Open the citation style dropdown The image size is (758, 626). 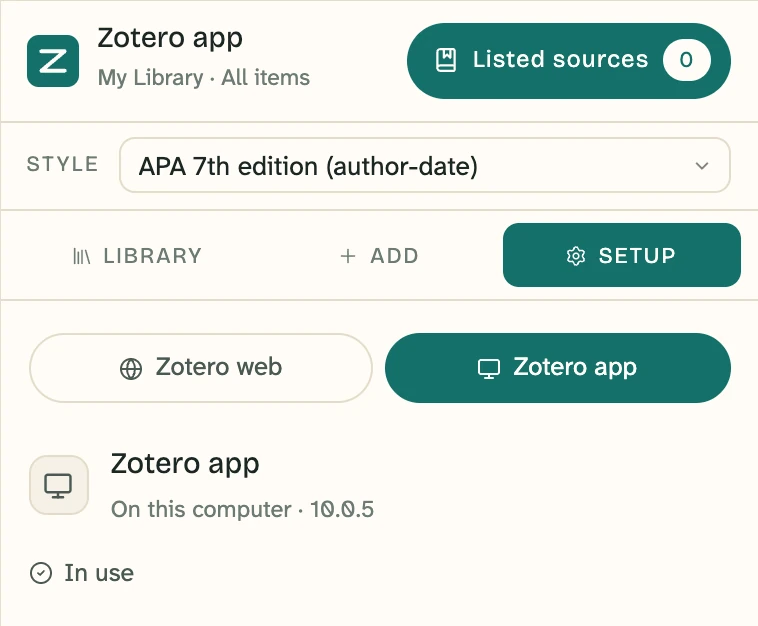[424, 165]
